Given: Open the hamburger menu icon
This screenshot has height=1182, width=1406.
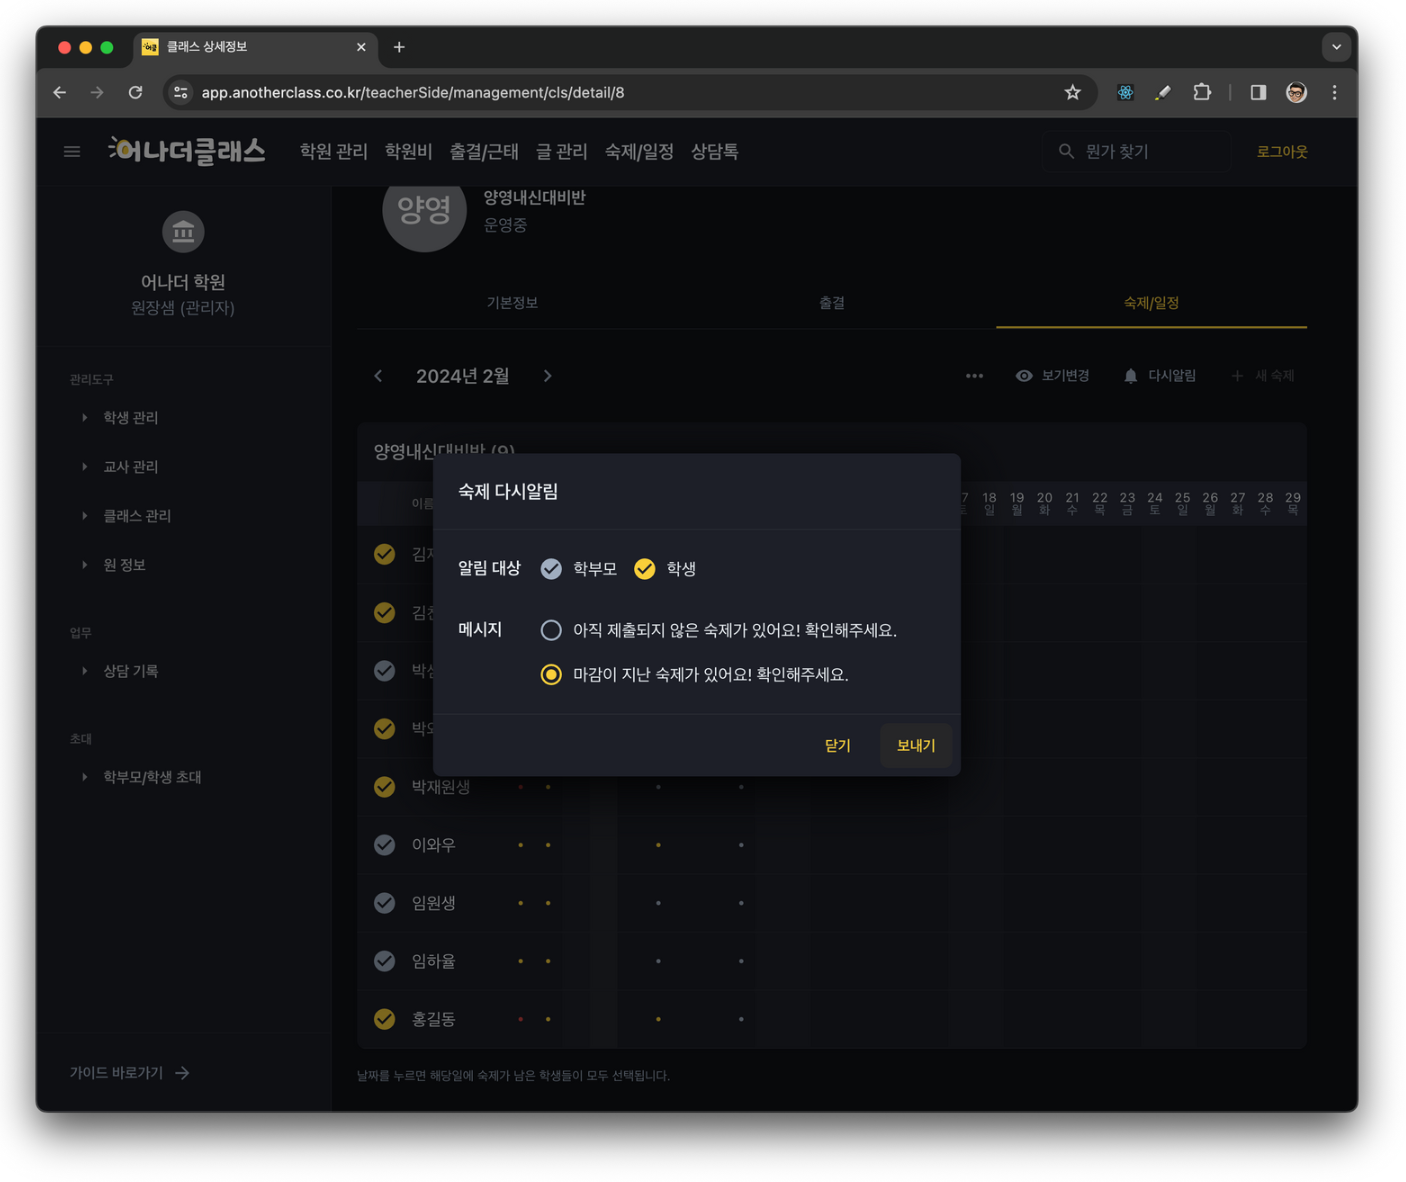Looking at the screenshot, I should (x=72, y=152).
